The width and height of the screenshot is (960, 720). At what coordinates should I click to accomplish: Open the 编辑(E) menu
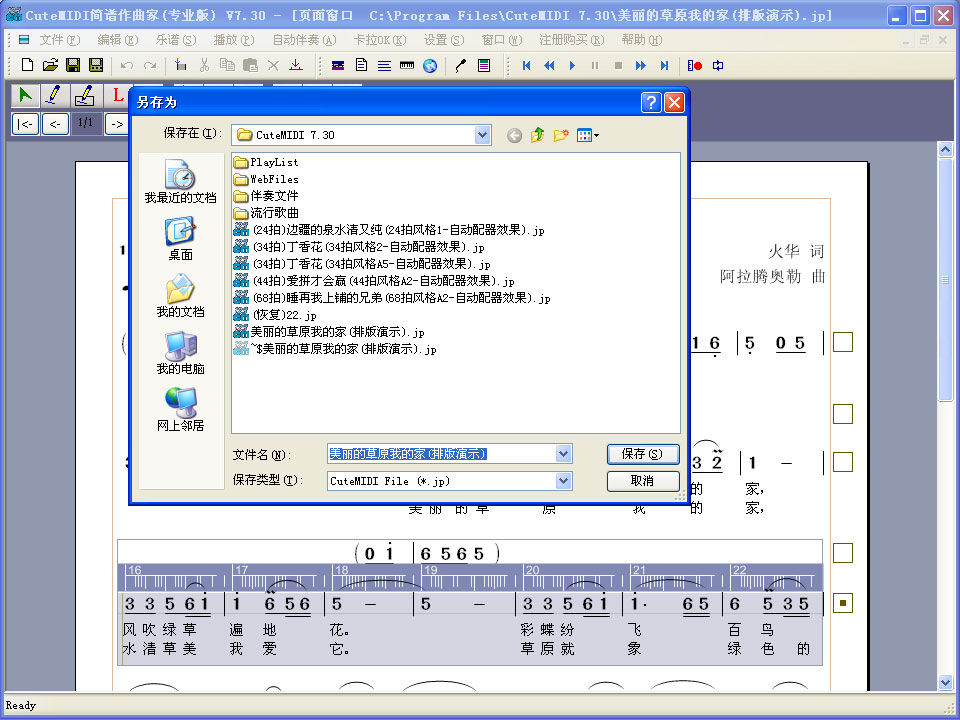118,40
